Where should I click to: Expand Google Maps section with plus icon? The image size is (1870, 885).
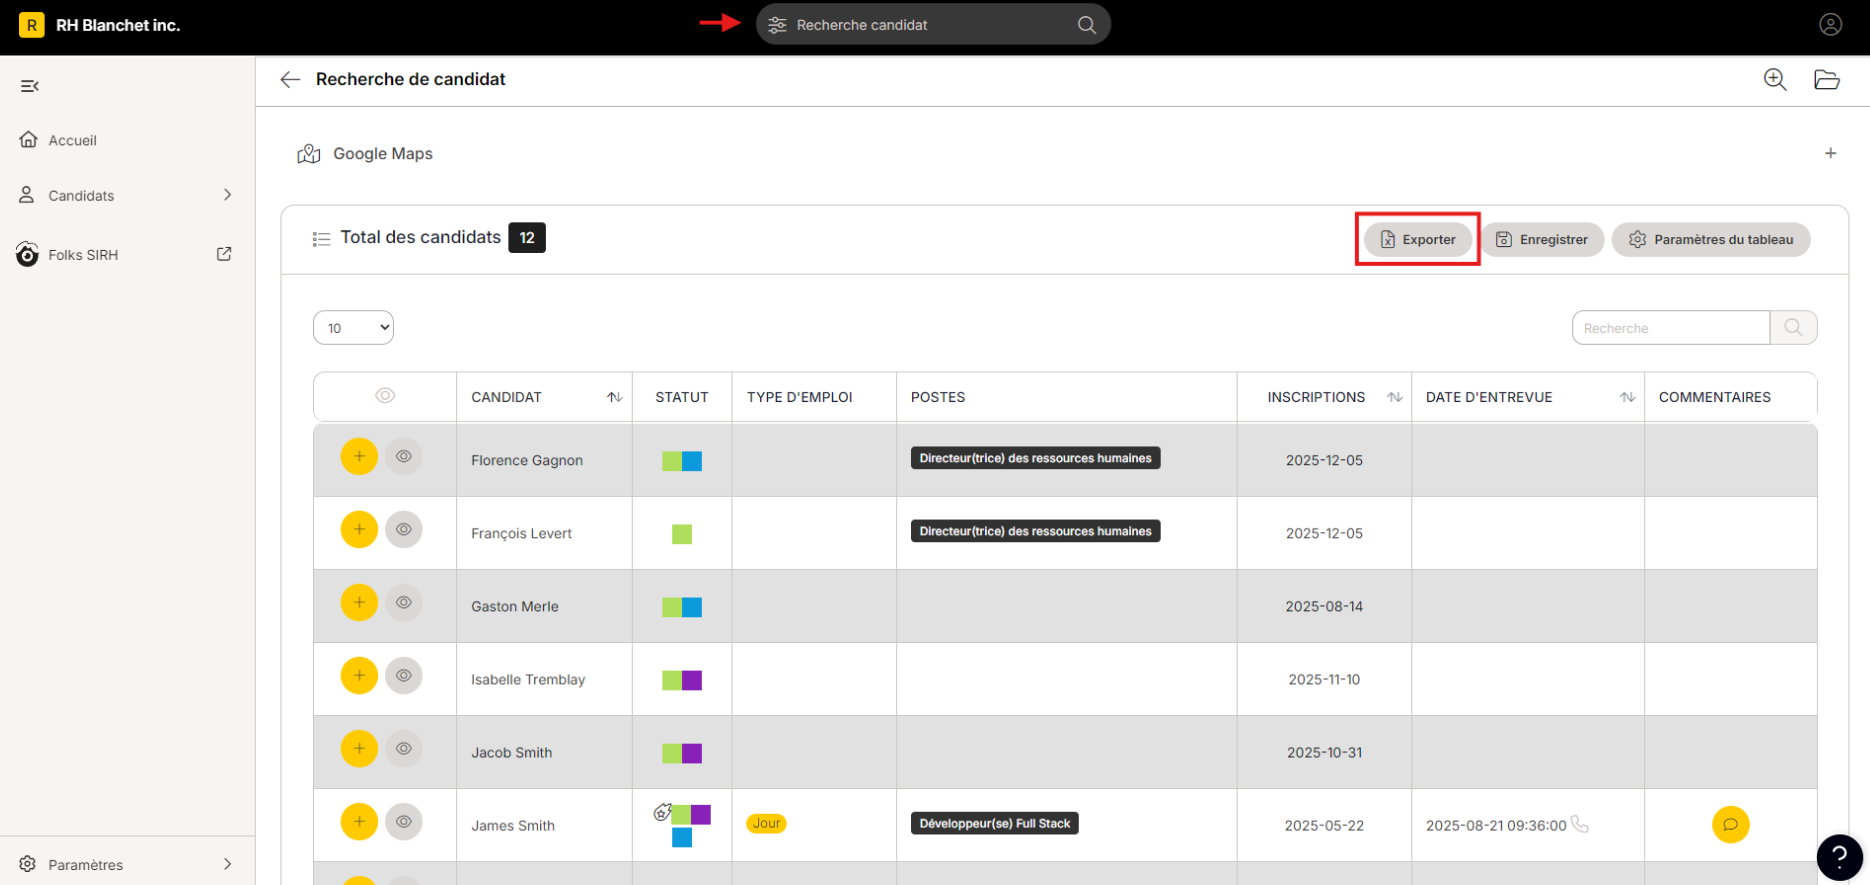tap(1830, 153)
